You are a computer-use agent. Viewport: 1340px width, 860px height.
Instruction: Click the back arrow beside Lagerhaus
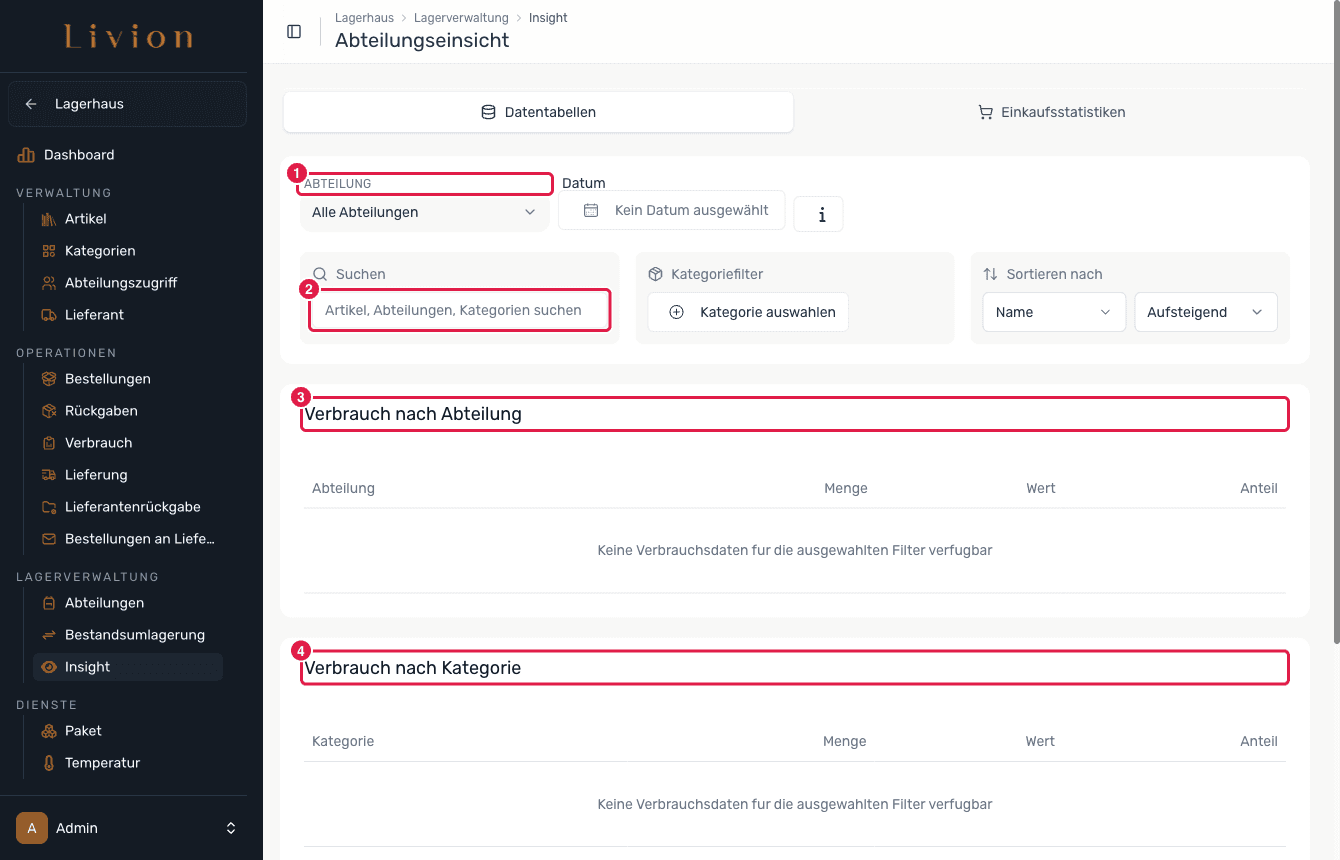pos(31,104)
